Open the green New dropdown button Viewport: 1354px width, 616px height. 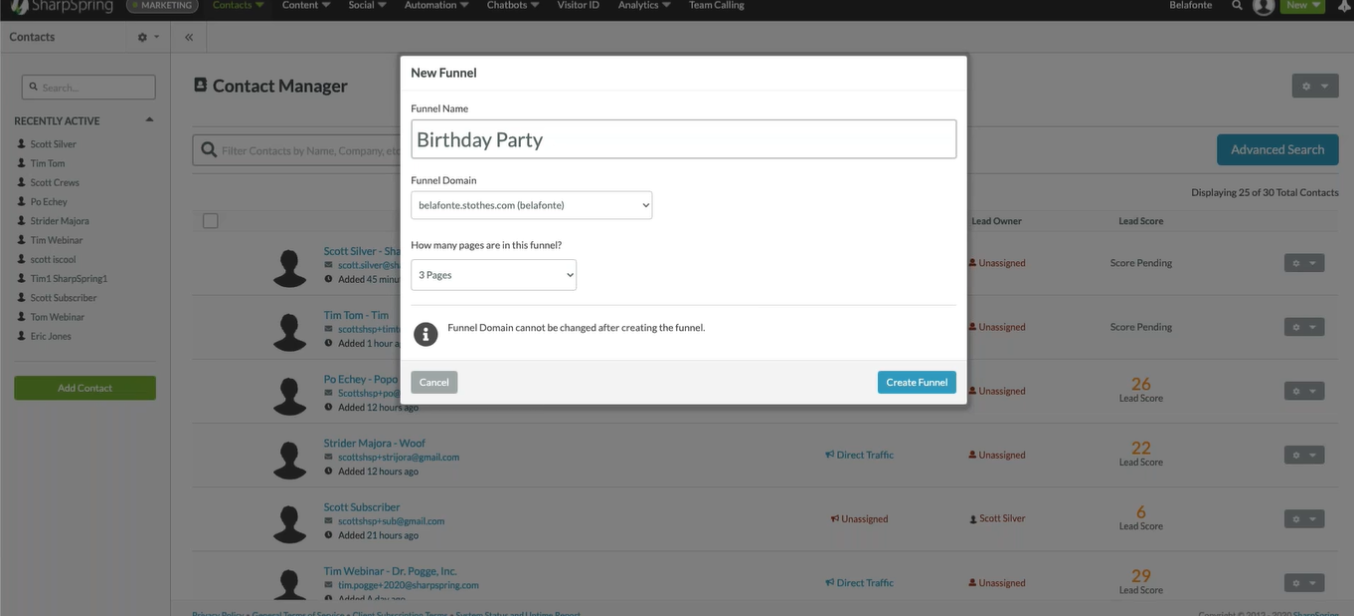[1304, 6]
